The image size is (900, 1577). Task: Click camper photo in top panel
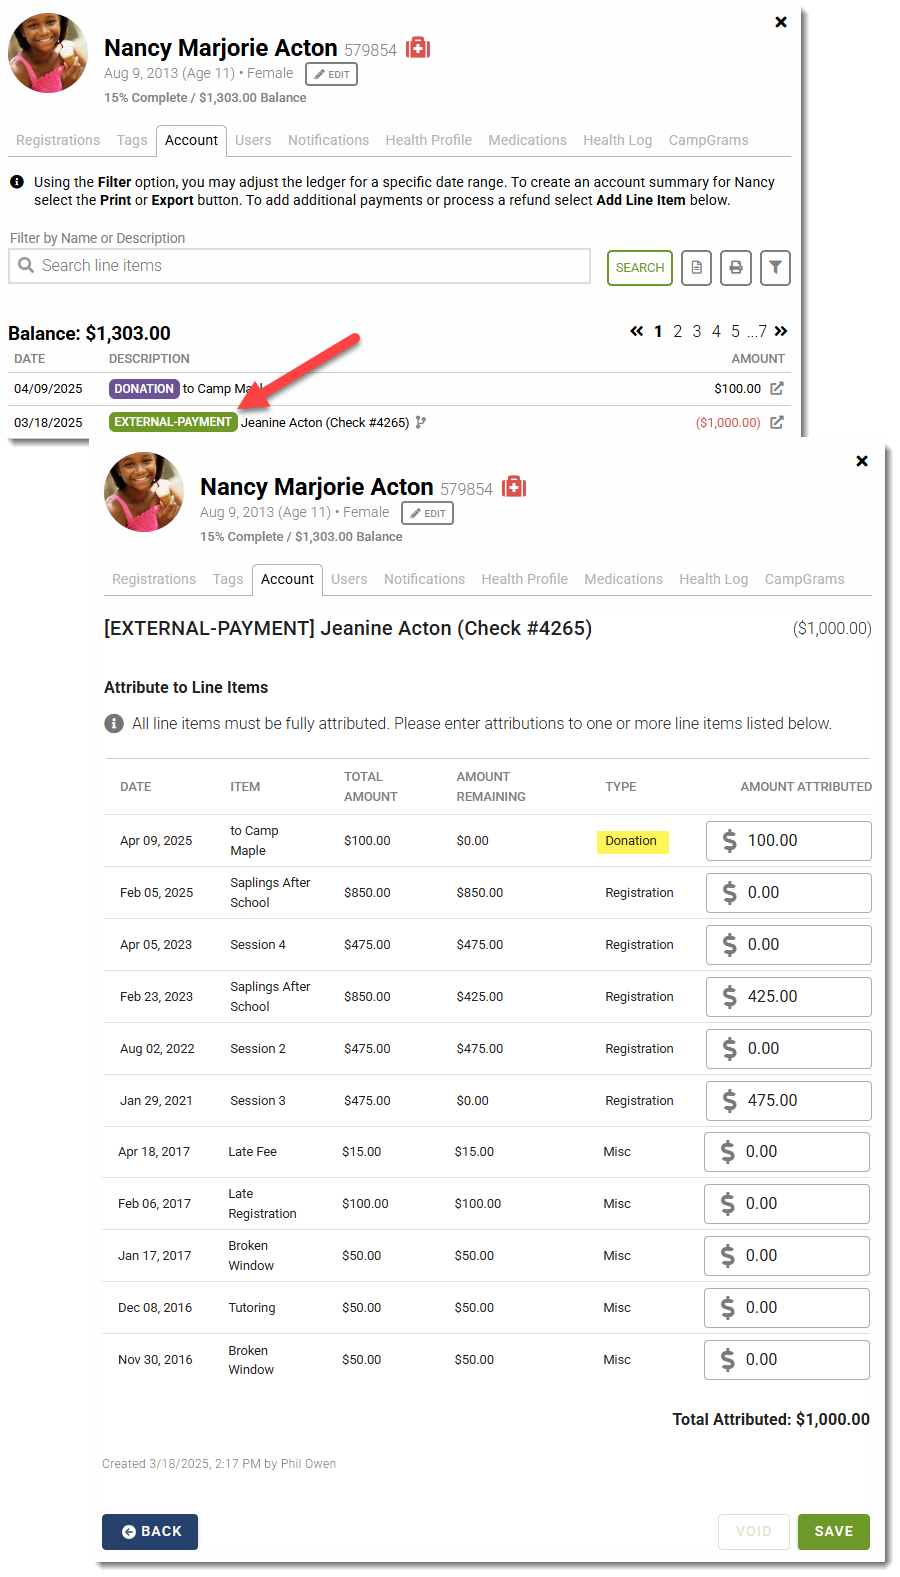pyautogui.click(x=48, y=53)
